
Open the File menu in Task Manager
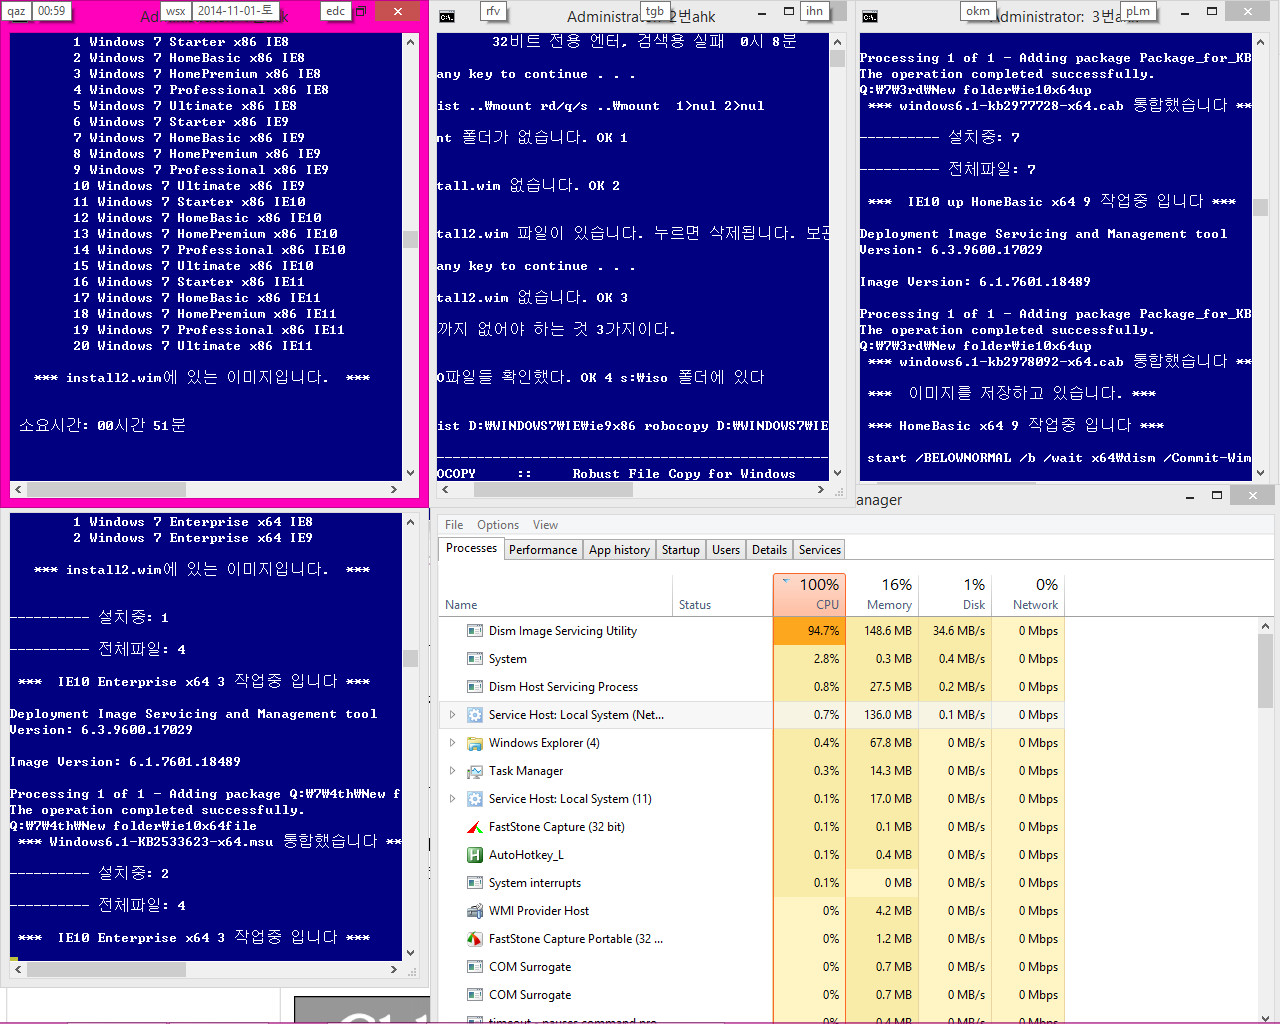tap(454, 525)
